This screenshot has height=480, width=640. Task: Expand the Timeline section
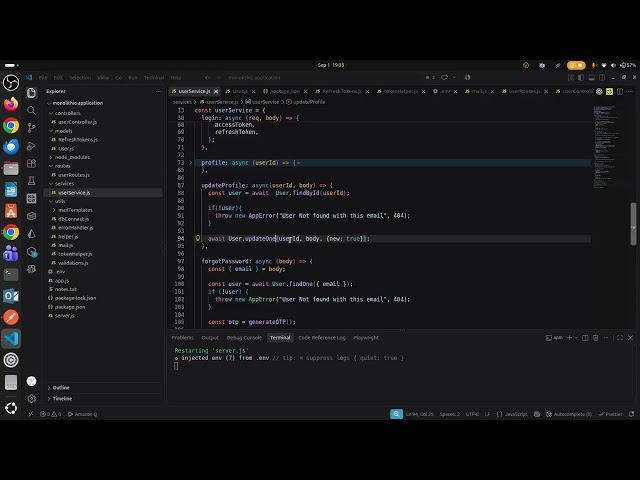62,398
